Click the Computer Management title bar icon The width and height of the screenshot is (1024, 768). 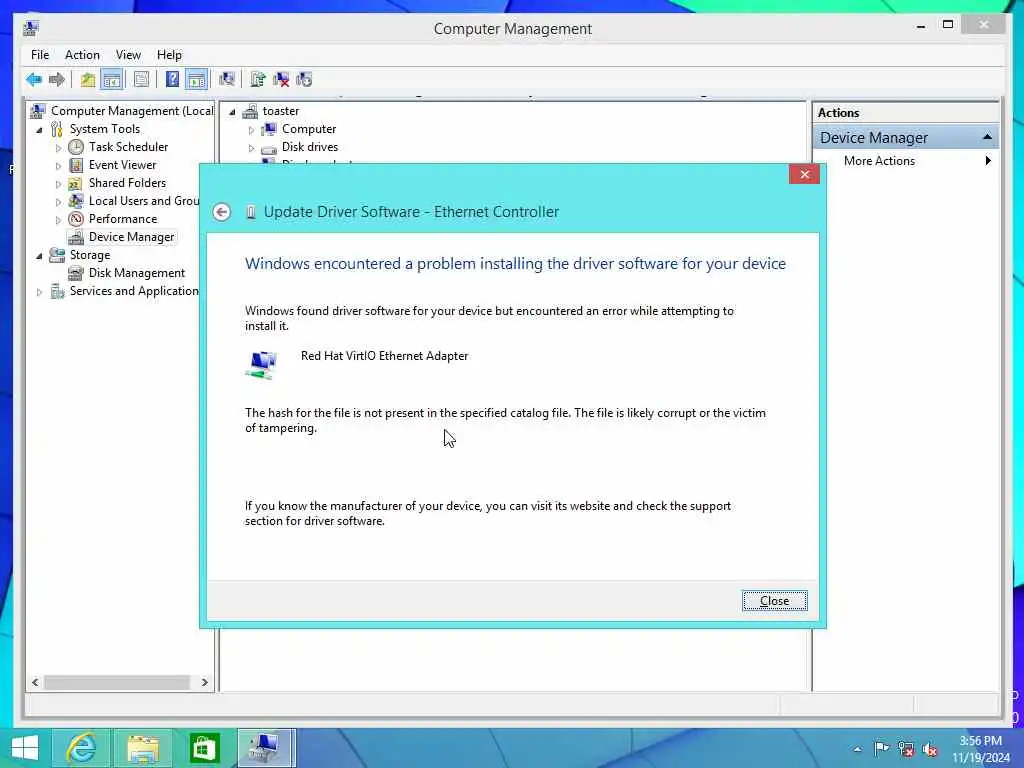coord(31,28)
